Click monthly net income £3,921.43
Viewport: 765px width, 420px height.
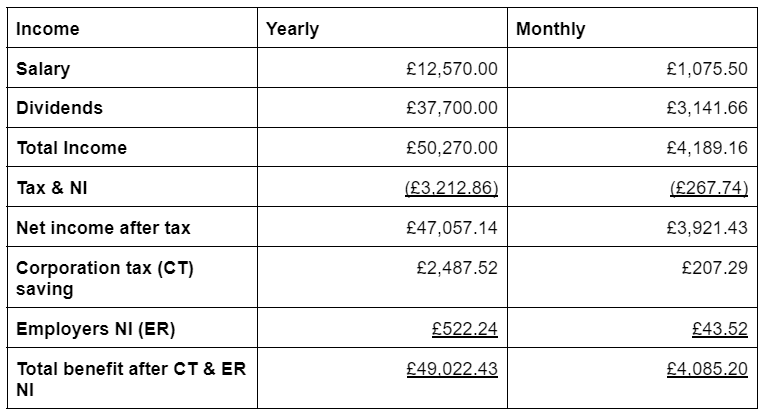tap(706, 228)
